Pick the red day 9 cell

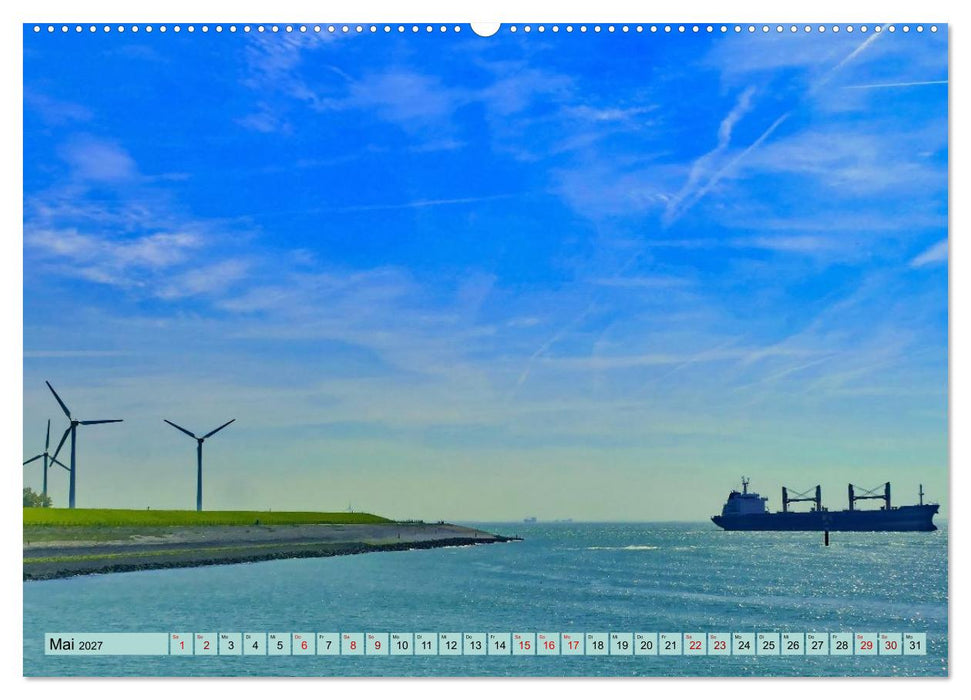(377, 644)
